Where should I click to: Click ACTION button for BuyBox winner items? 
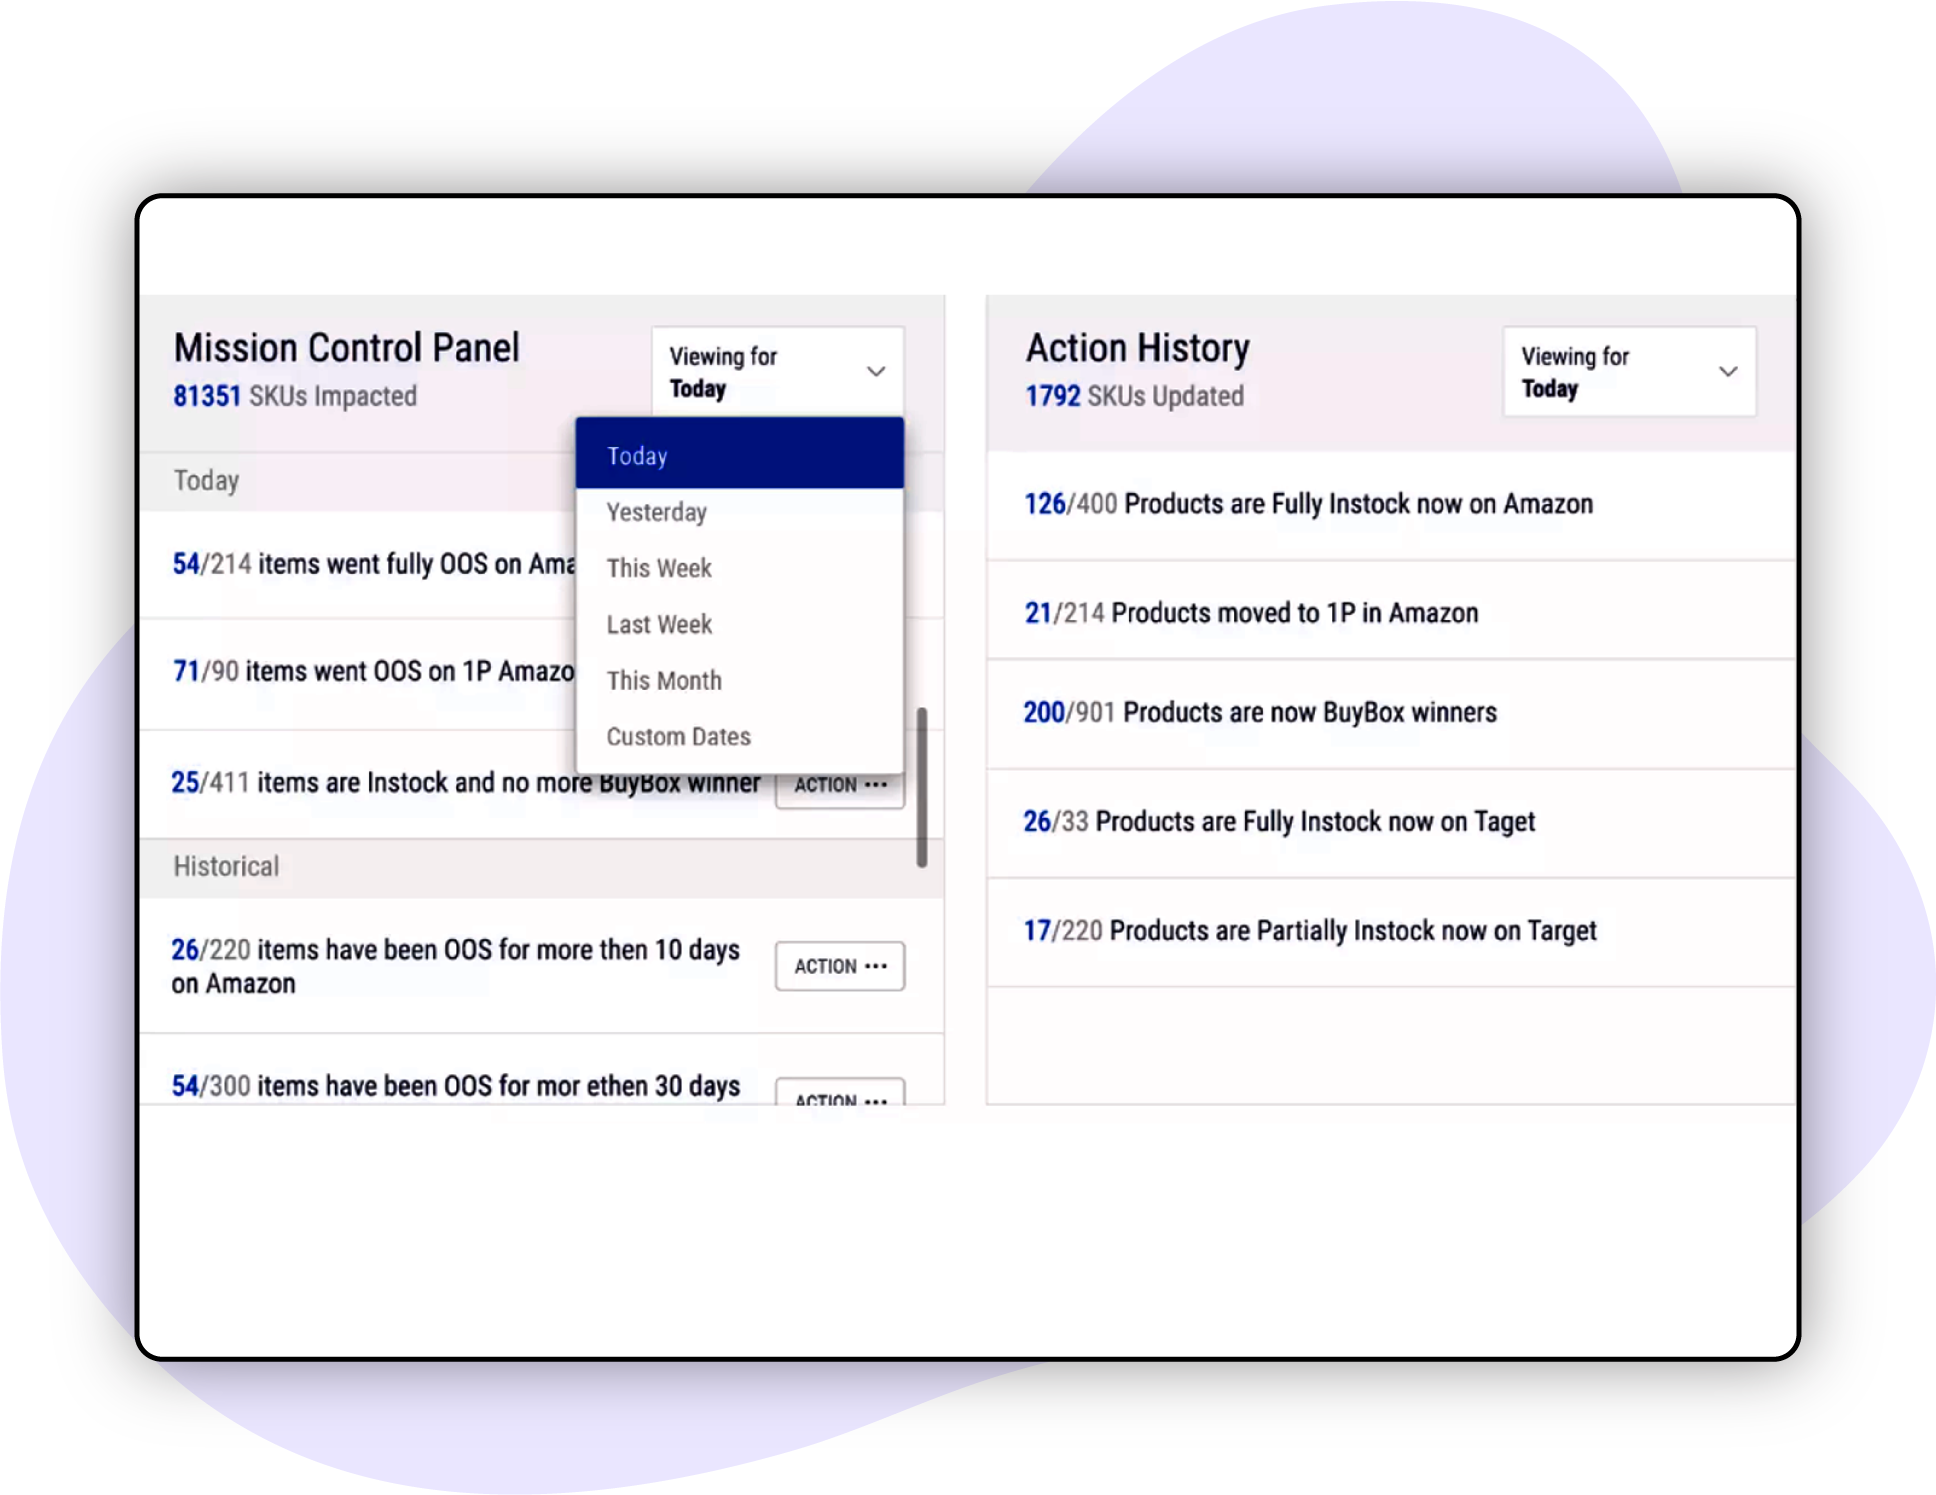click(x=840, y=782)
